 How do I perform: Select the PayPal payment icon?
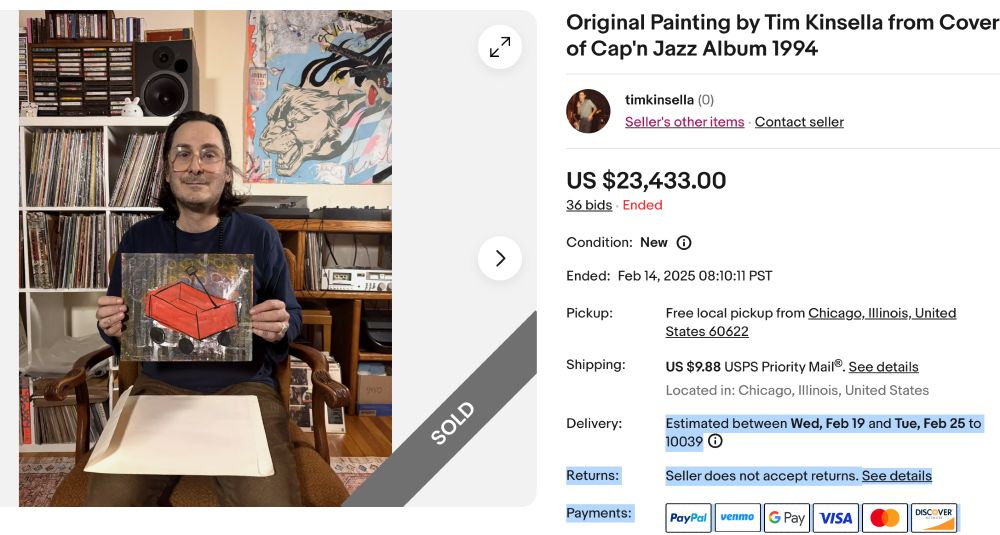[x=688, y=517]
